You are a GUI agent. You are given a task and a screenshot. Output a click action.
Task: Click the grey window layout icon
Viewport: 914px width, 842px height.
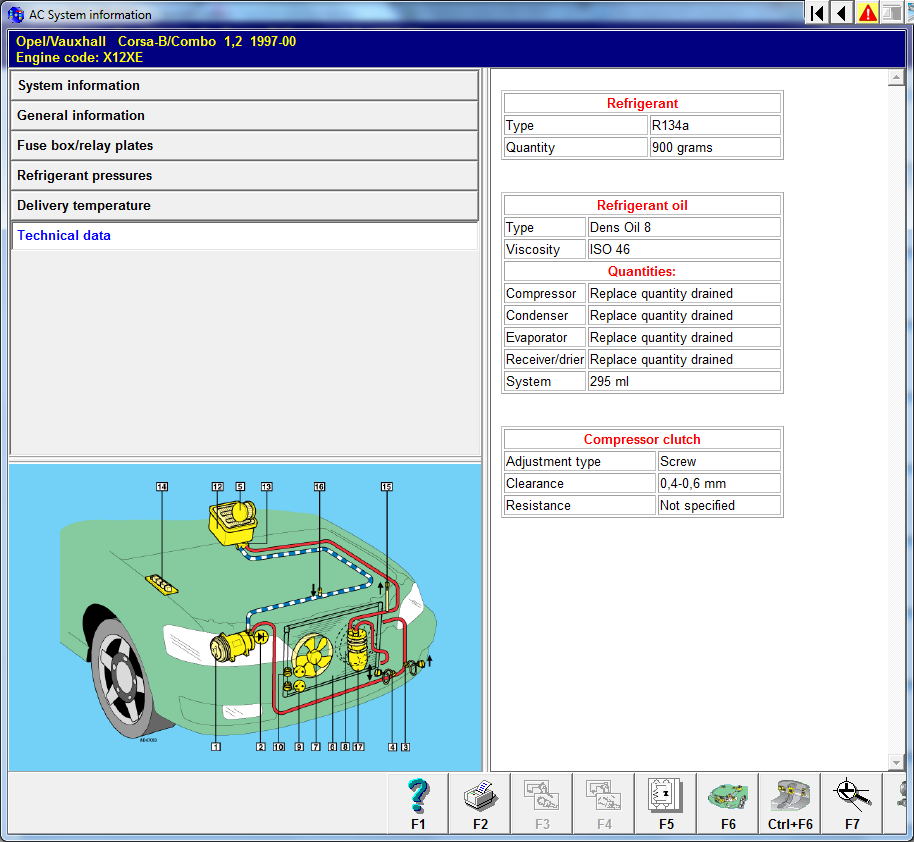pos(892,13)
